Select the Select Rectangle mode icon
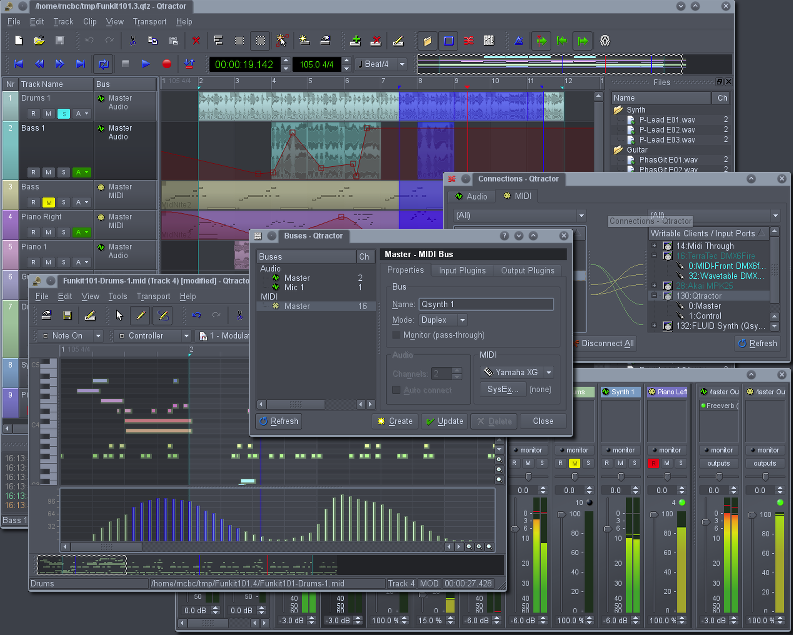The image size is (793, 635). coord(260,40)
